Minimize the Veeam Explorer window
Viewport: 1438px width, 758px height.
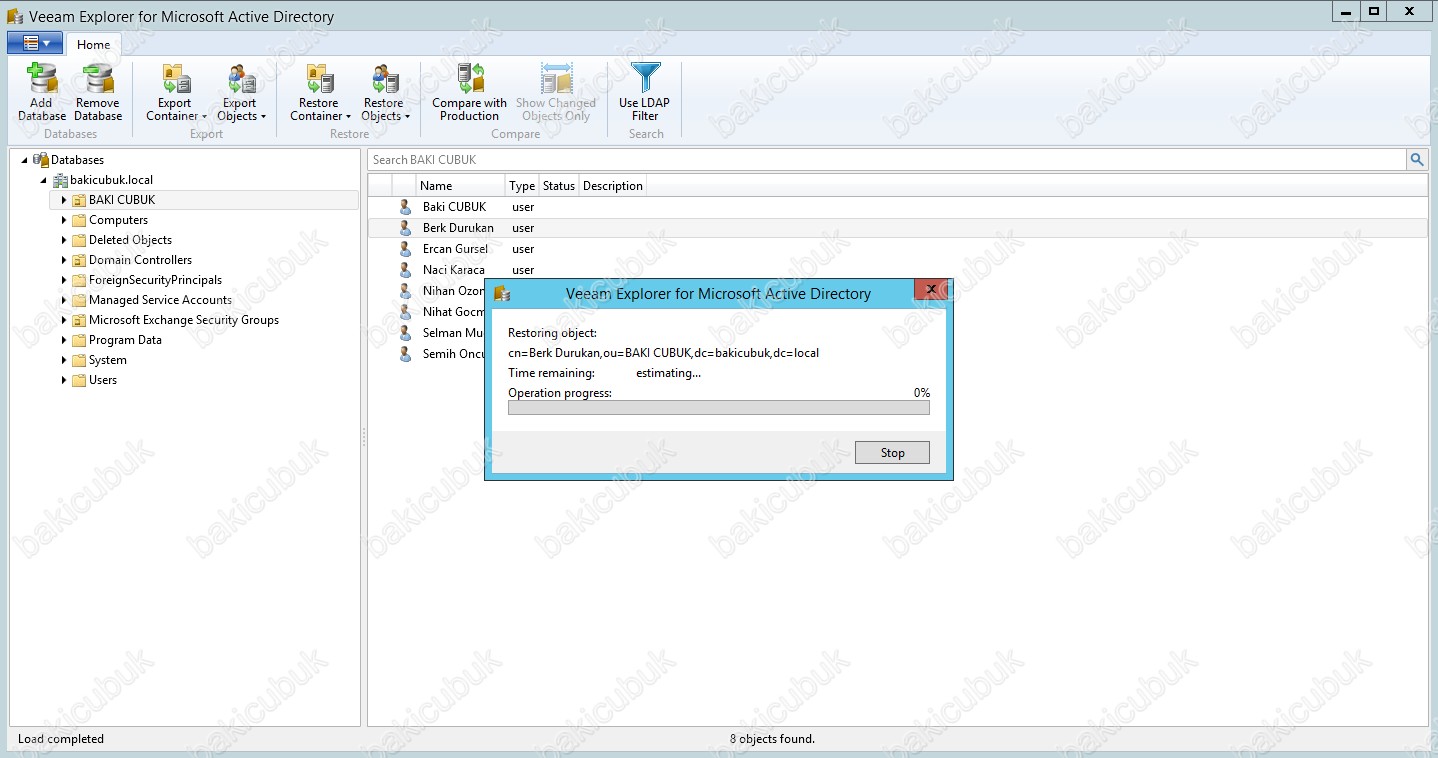[1346, 11]
